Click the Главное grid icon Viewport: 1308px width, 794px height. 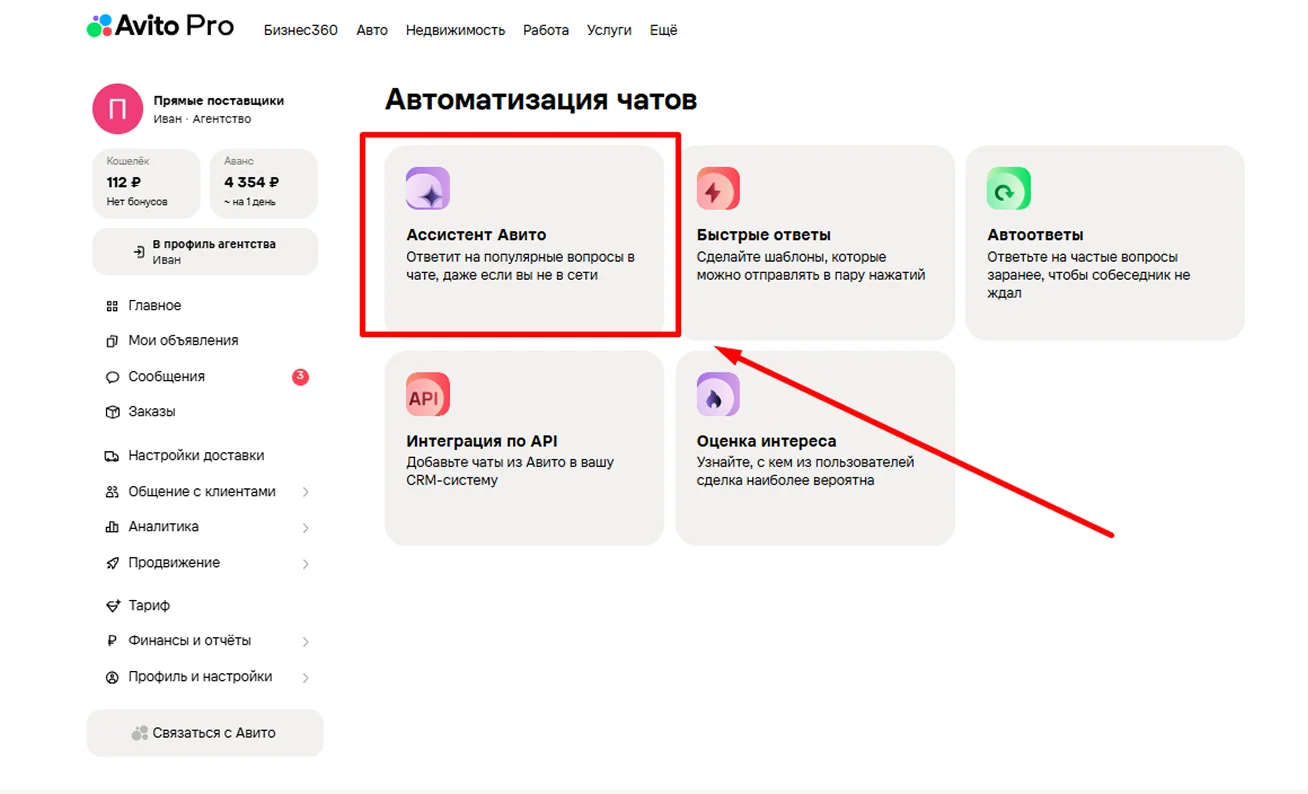click(112, 306)
